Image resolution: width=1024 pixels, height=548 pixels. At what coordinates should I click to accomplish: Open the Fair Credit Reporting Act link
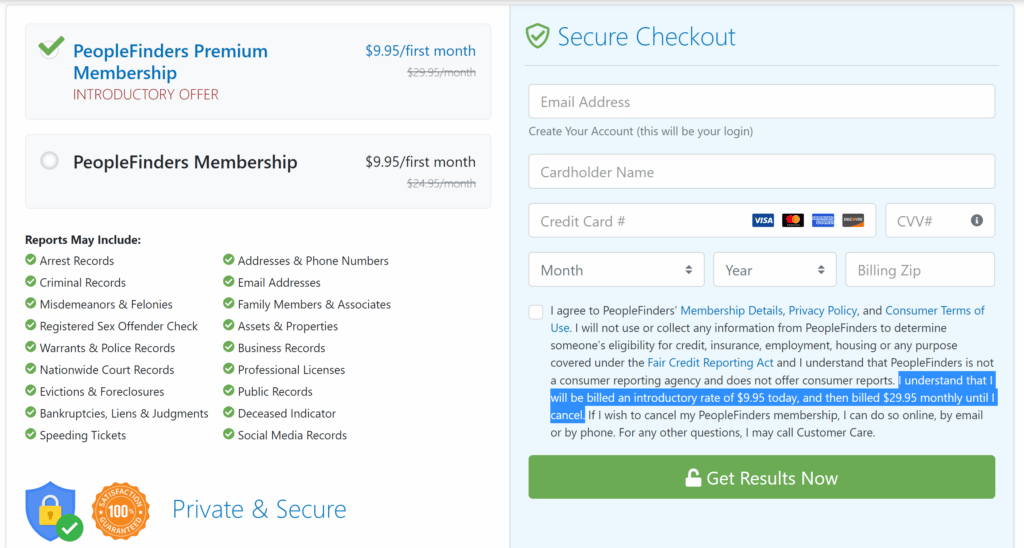coord(710,363)
